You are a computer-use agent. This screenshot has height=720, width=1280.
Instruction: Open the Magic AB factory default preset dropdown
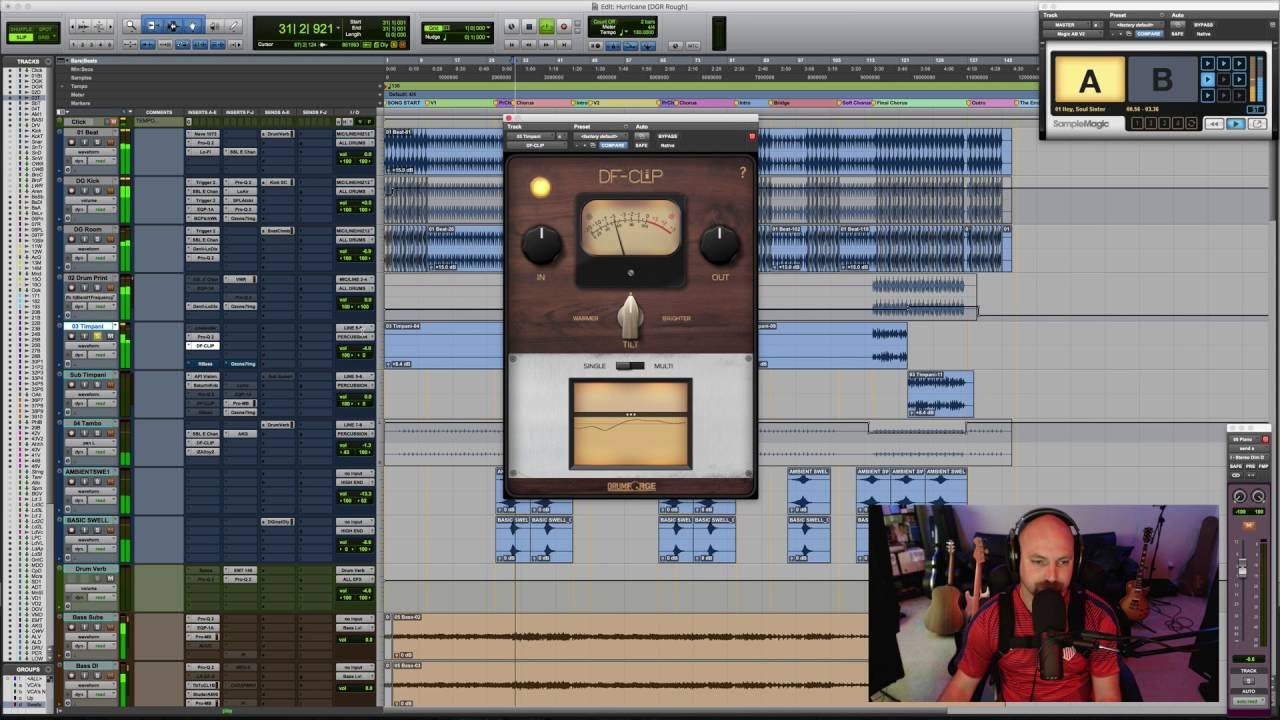point(1137,25)
